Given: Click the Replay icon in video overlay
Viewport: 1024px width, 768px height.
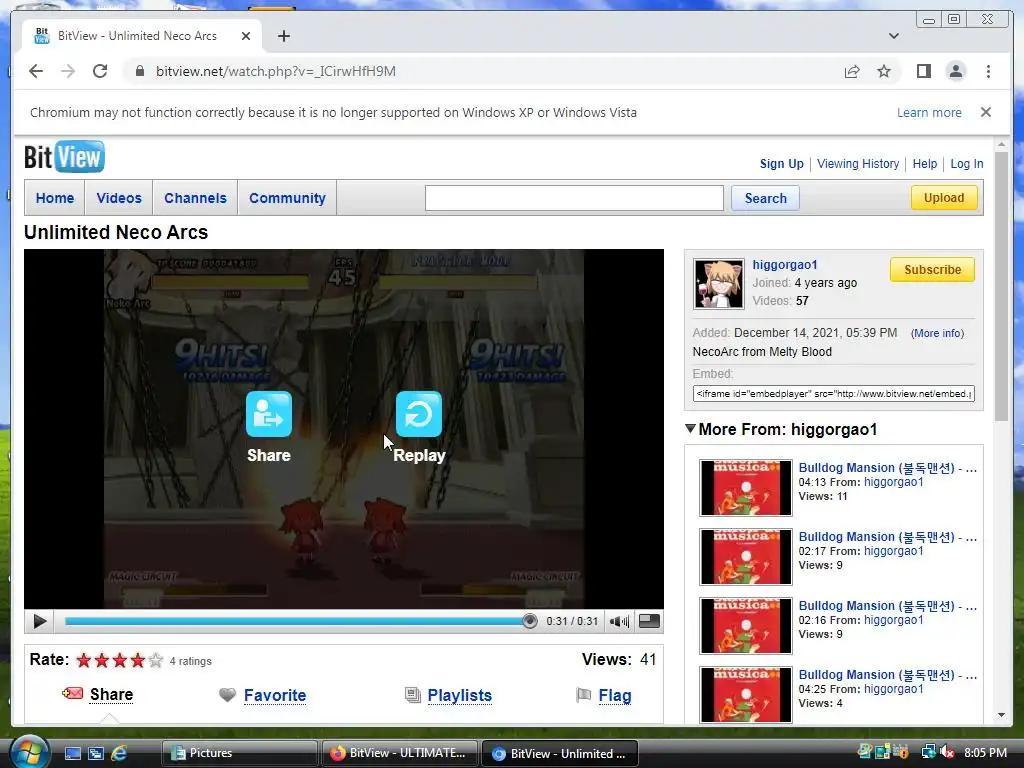Looking at the screenshot, I should click(419, 414).
